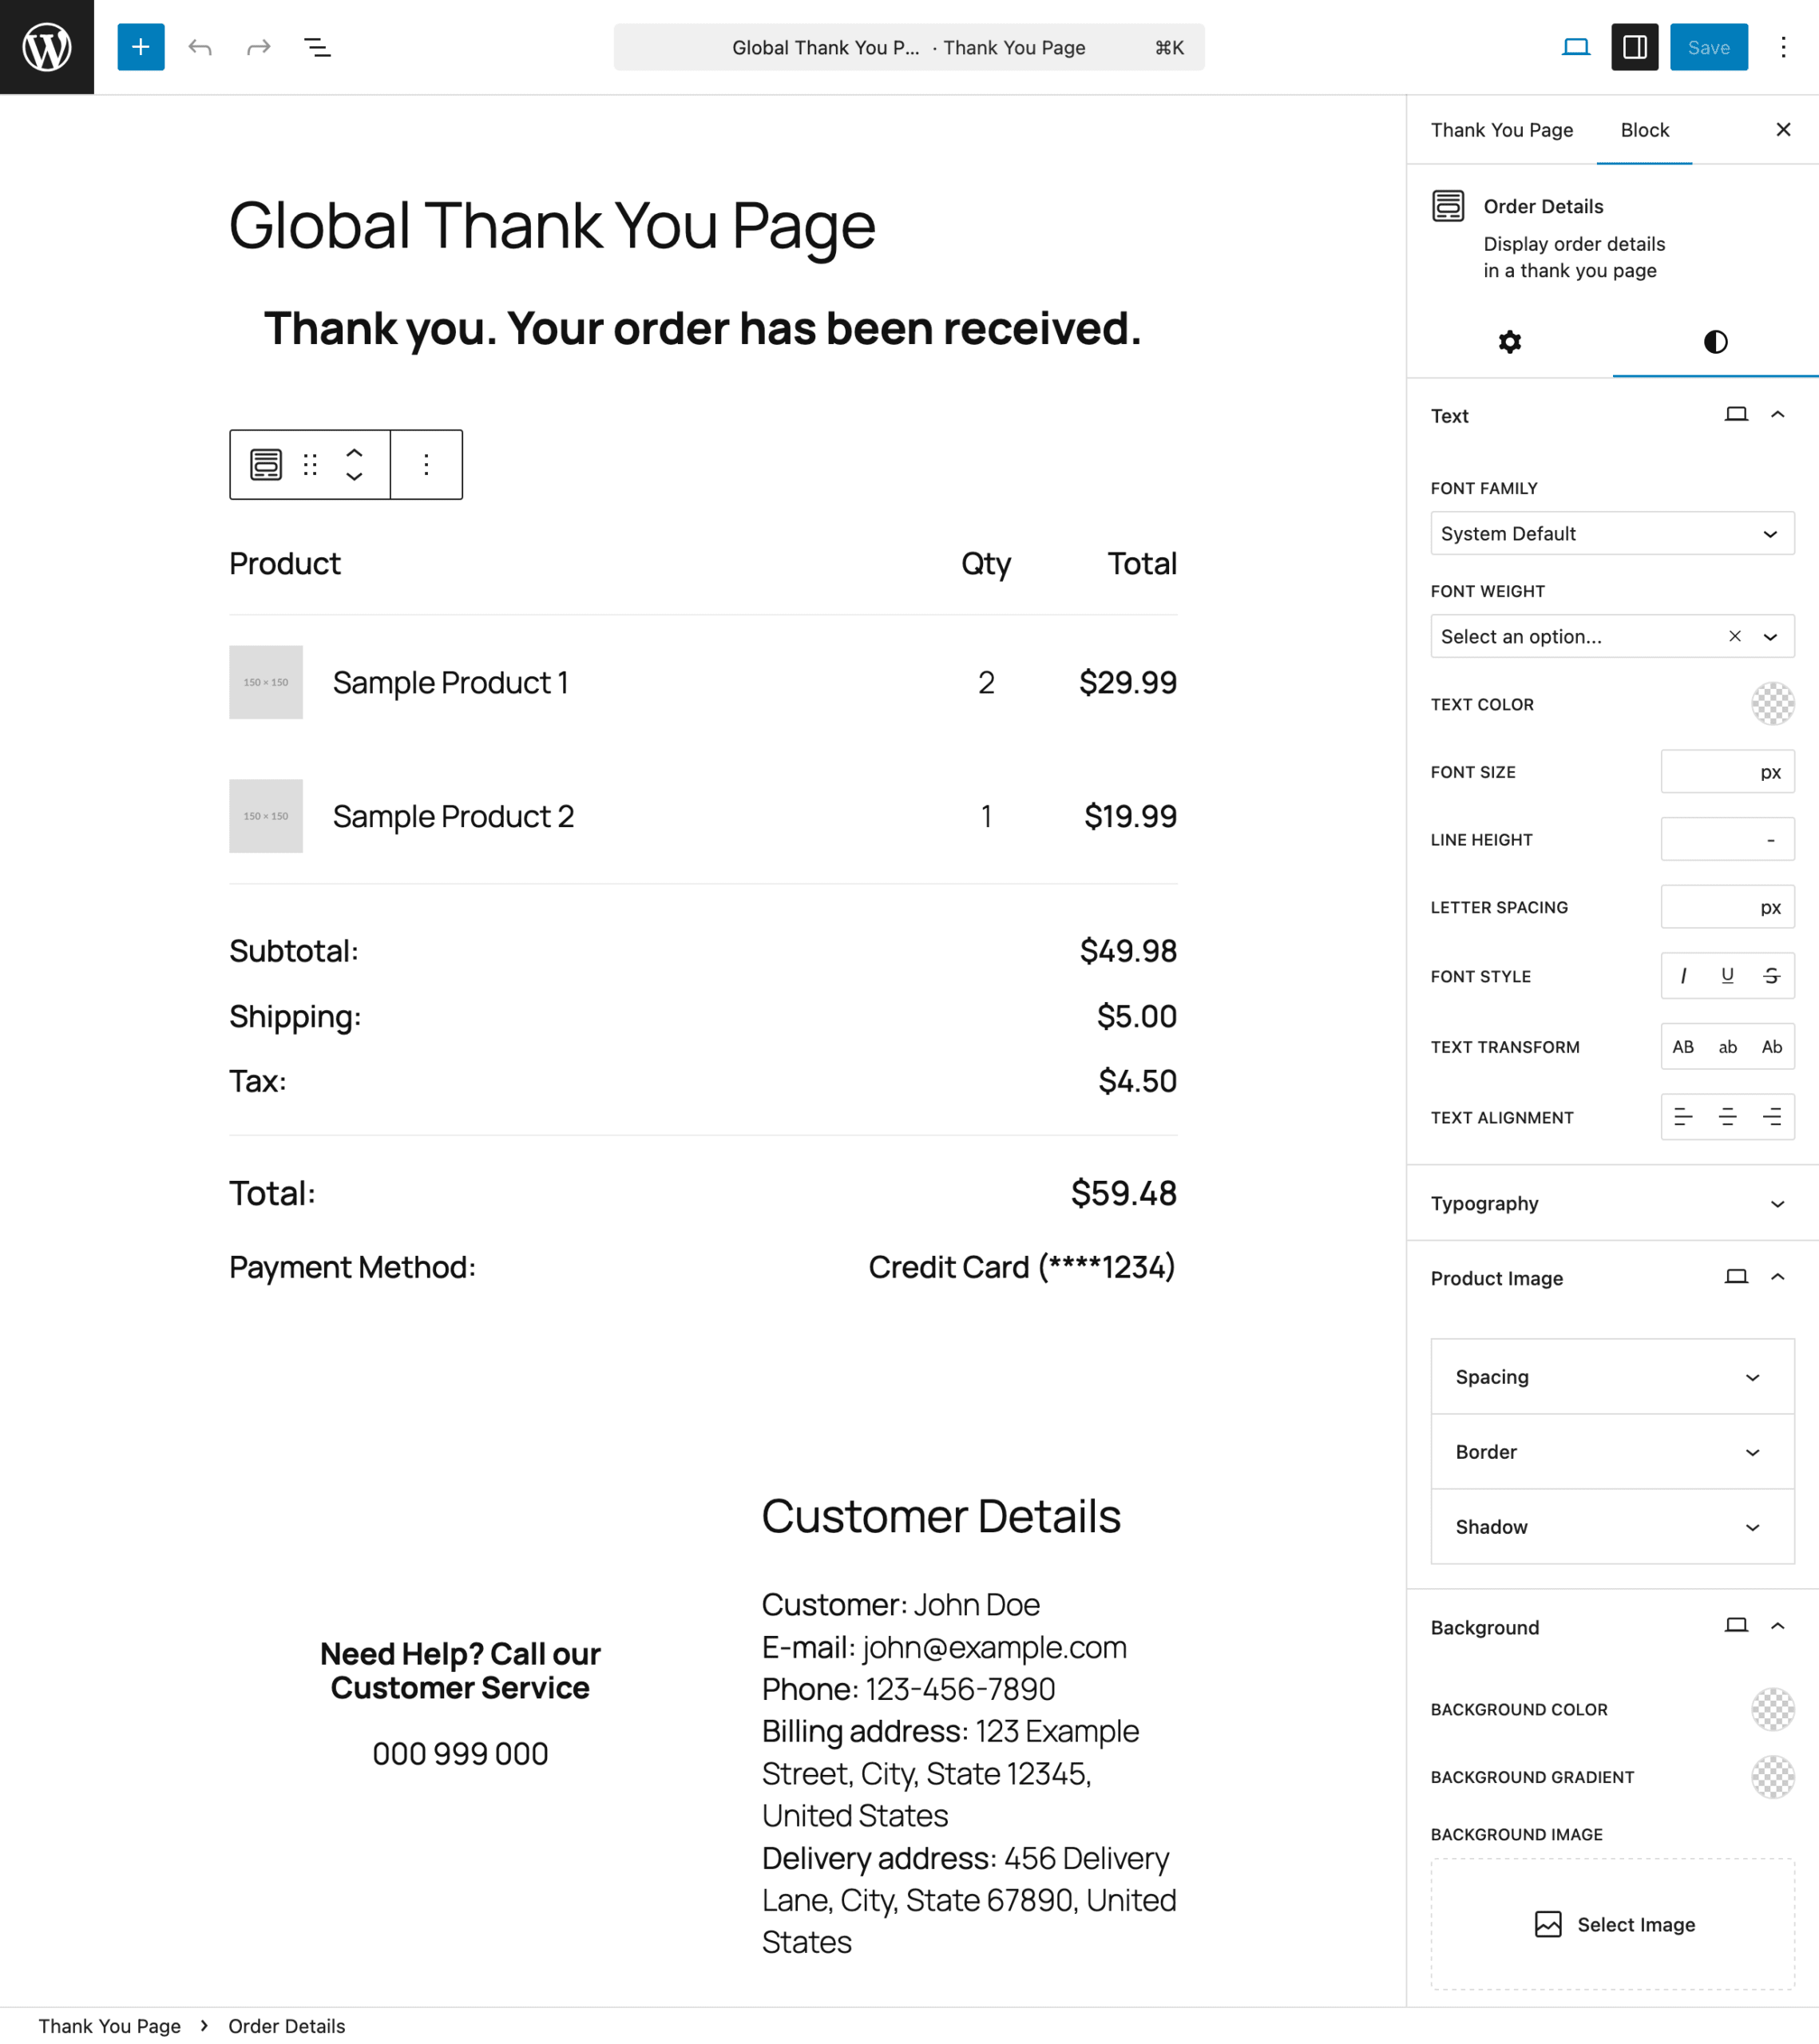Viewport: 1819px width, 2044px height.
Task: Expand the Typography section
Action: pos(1610,1203)
